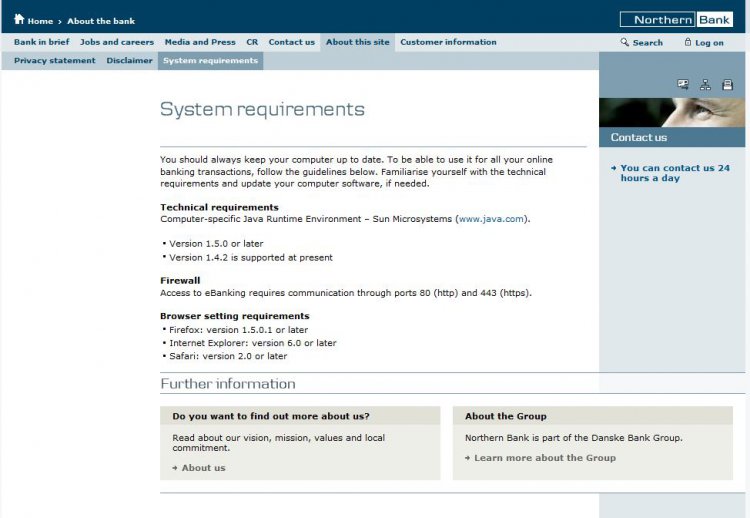Click 'Browser setting requirements' subheading

(234, 316)
